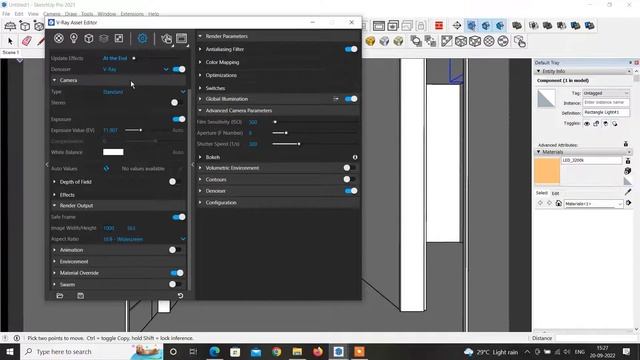Open Render Elements layers tab
Image resolution: width=640 pixels, height=360 pixels.
[x=104, y=38]
